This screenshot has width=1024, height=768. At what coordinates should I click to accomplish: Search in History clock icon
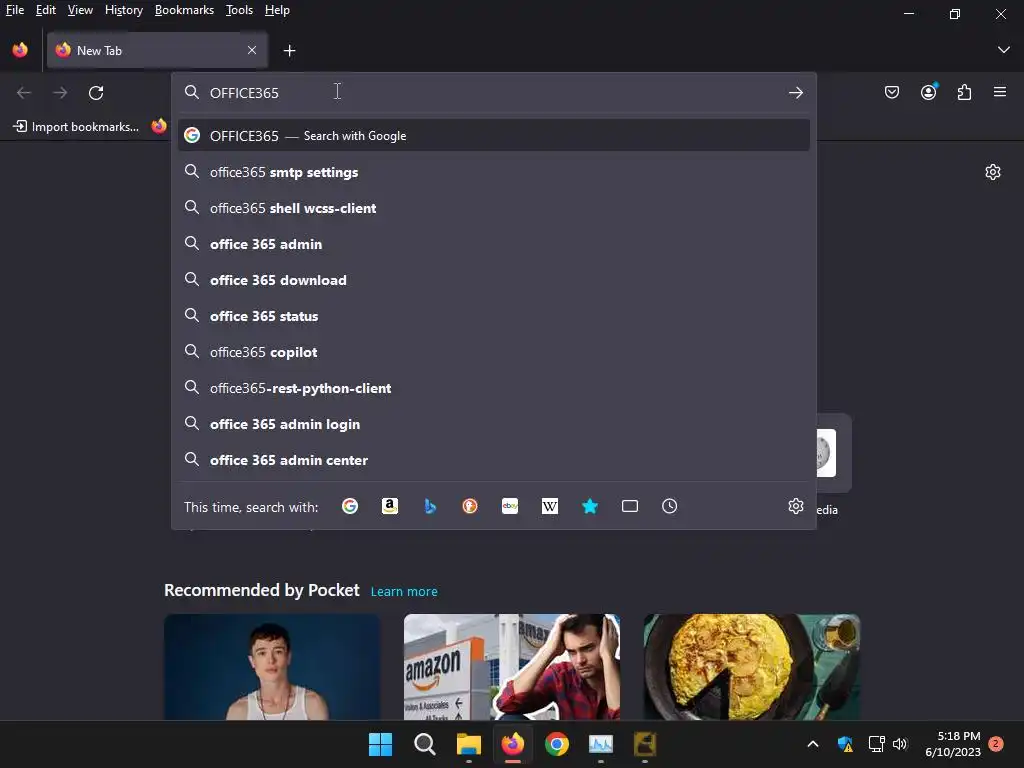click(x=669, y=506)
